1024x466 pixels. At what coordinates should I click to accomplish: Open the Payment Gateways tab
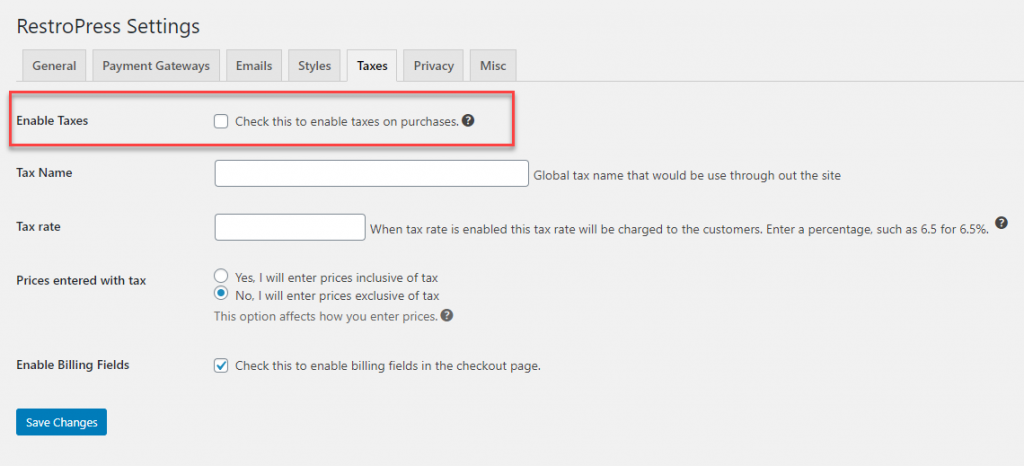click(x=156, y=65)
